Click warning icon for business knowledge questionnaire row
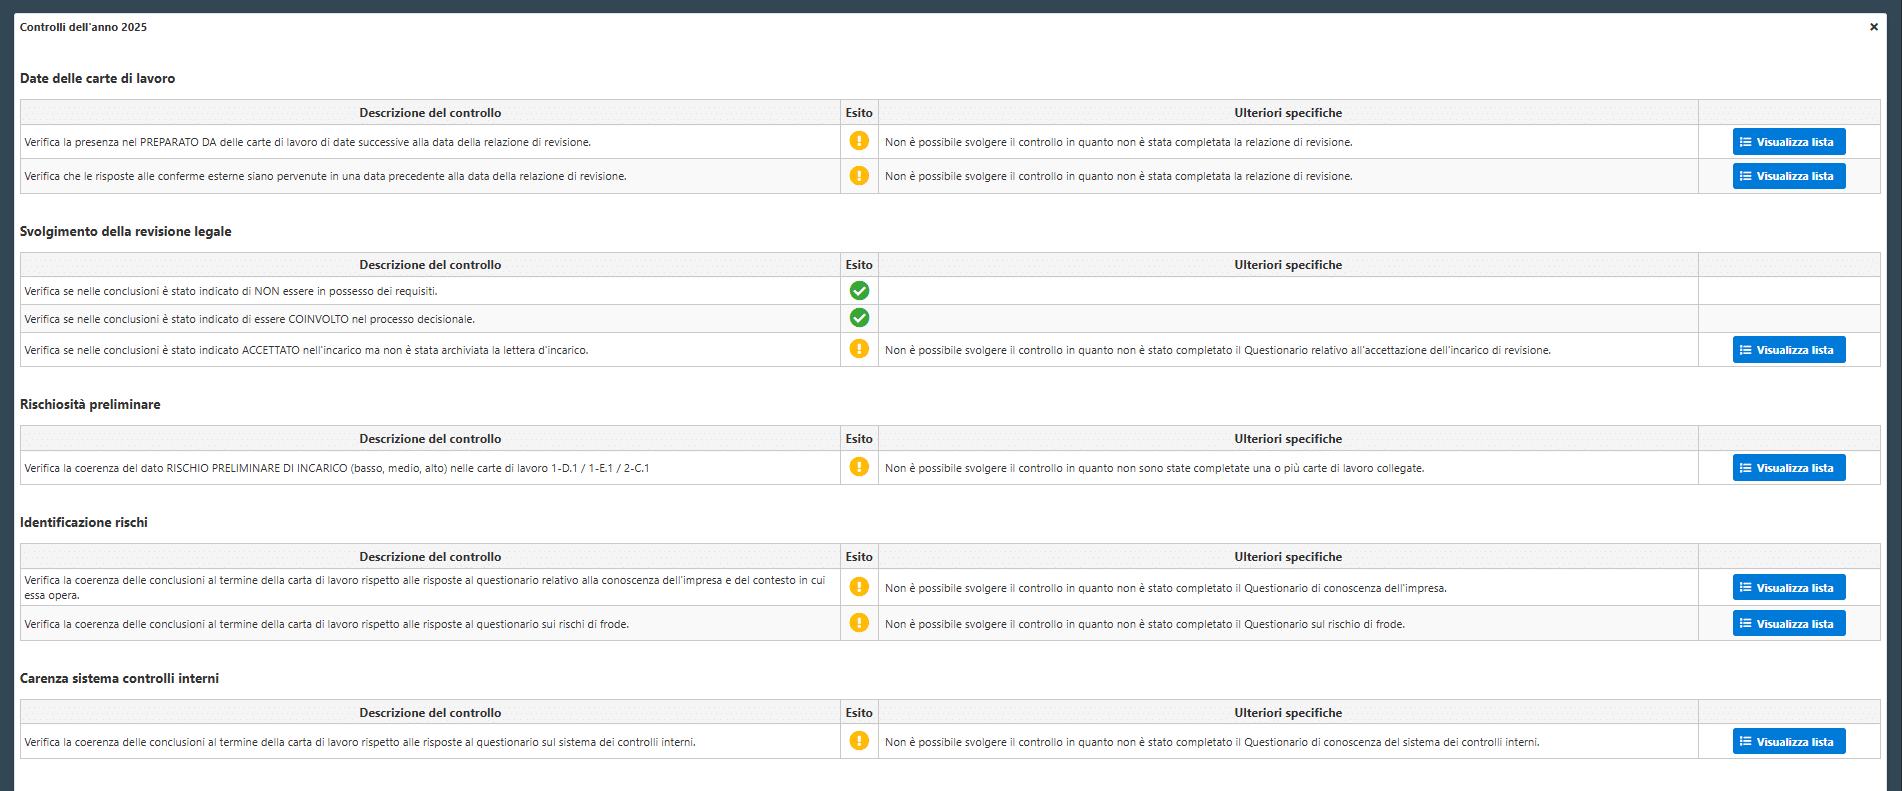This screenshot has width=1902, height=791. pyautogui.click(x=858, y=587)
